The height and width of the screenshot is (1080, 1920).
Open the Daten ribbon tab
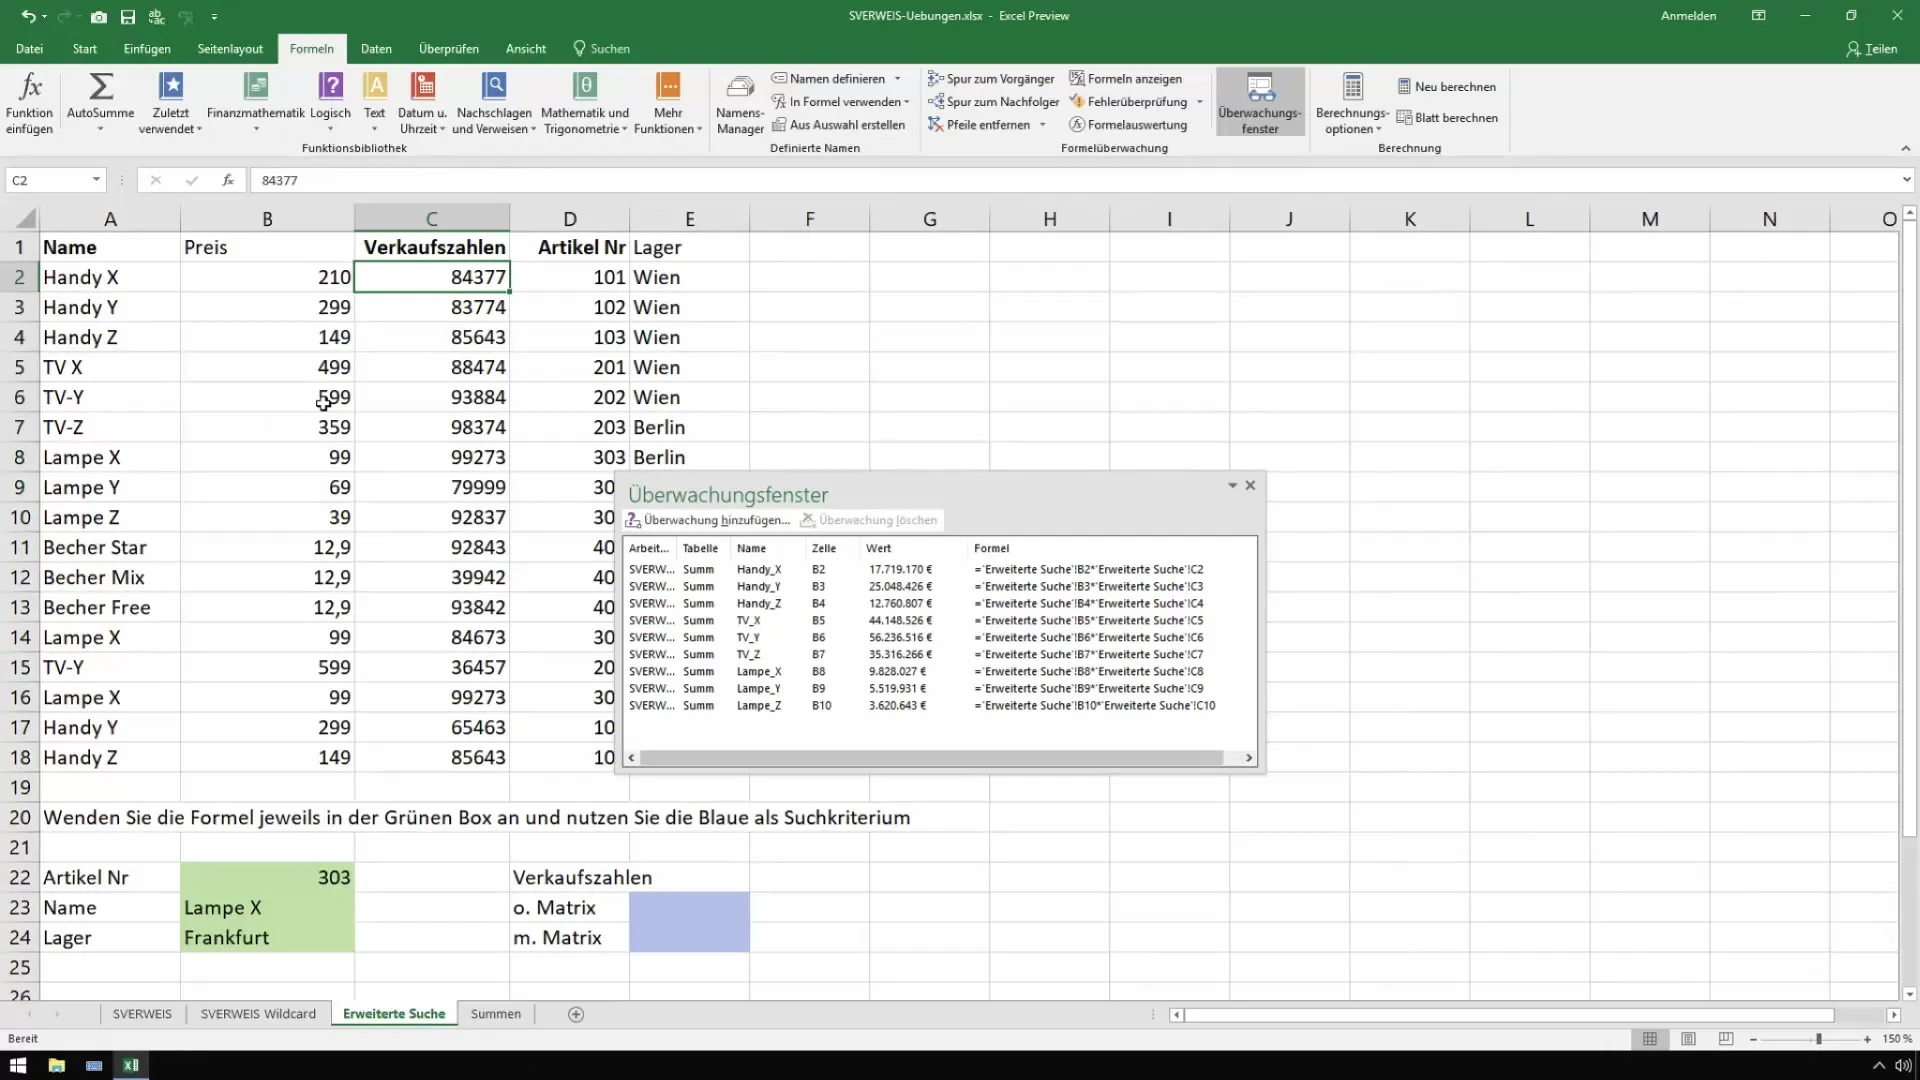[376, 49]
